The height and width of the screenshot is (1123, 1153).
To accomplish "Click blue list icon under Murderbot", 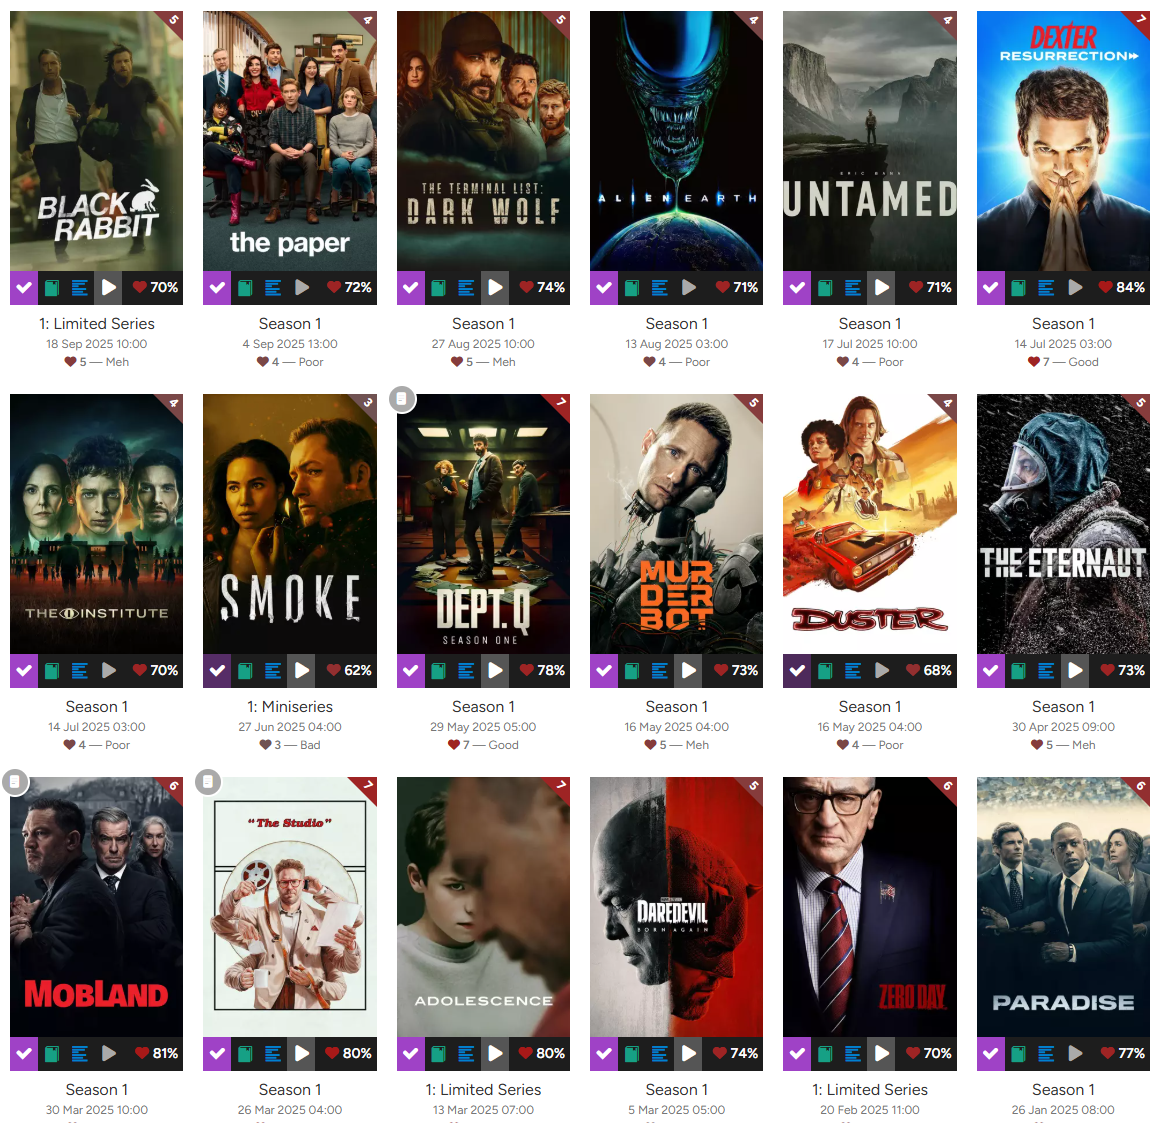I will pos(660,671).
